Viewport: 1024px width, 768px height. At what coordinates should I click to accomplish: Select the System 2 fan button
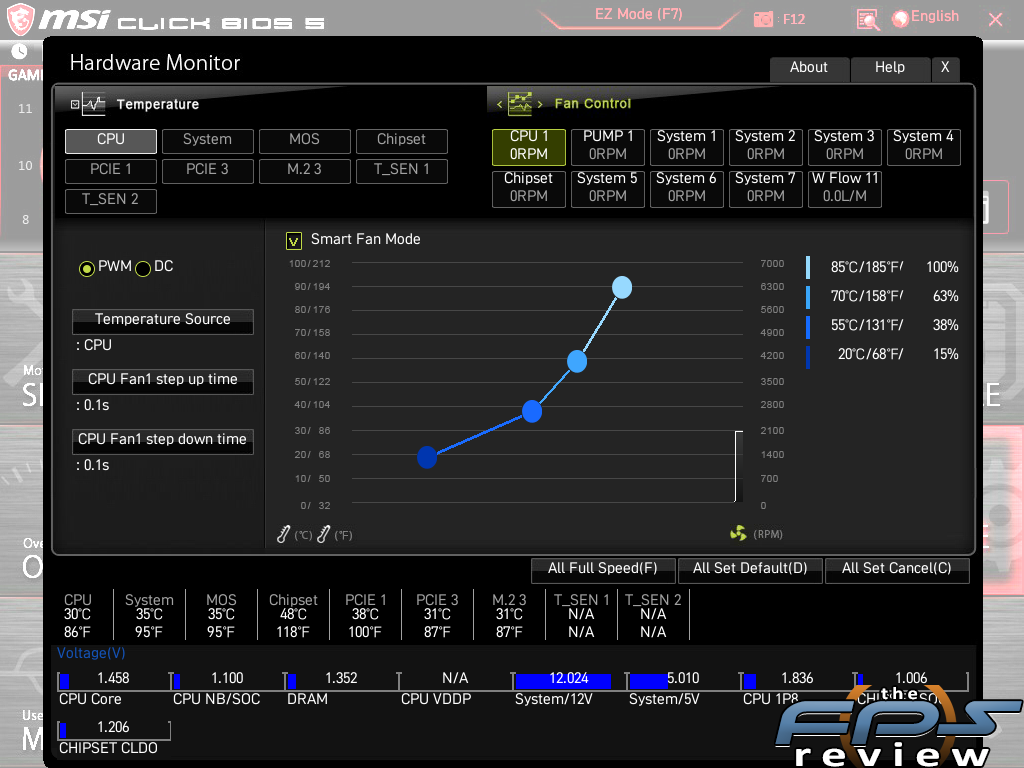(765, 146)
